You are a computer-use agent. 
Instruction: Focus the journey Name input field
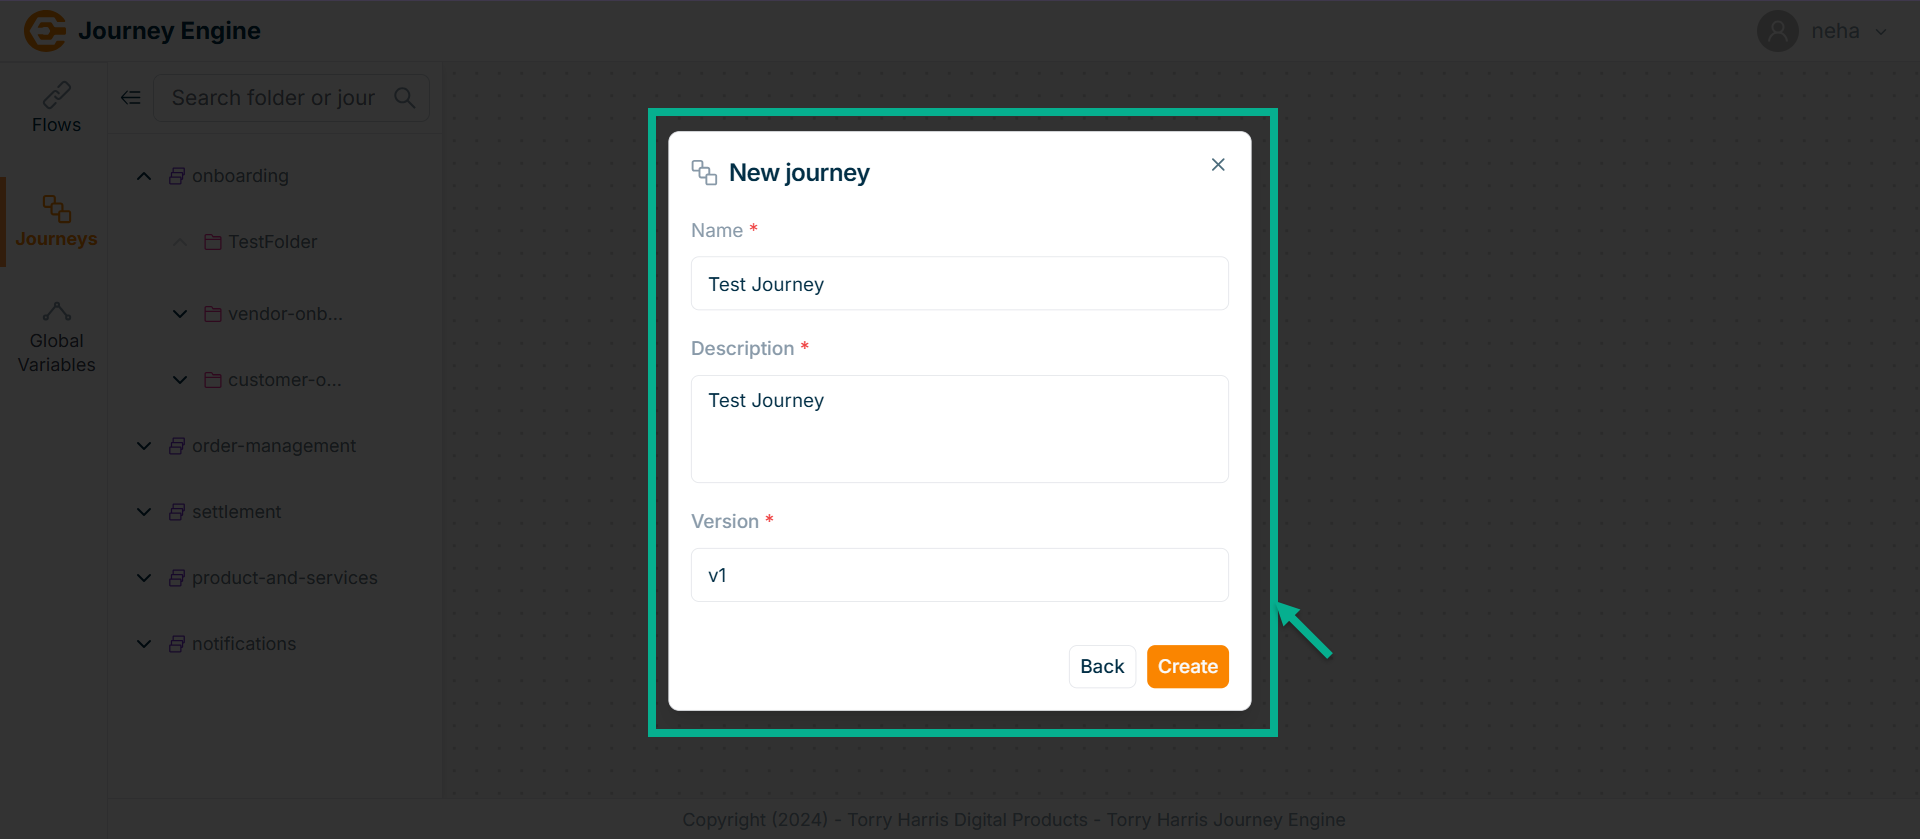[x=960, y=284]
